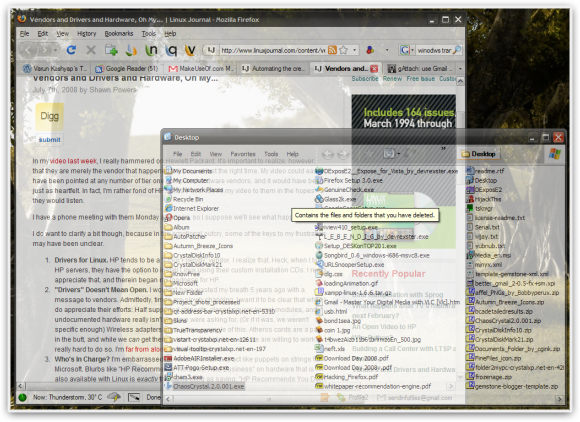Switch to Automating the cre... tab
The width and height of the screenshot is (580, 422).
point(274,69)
